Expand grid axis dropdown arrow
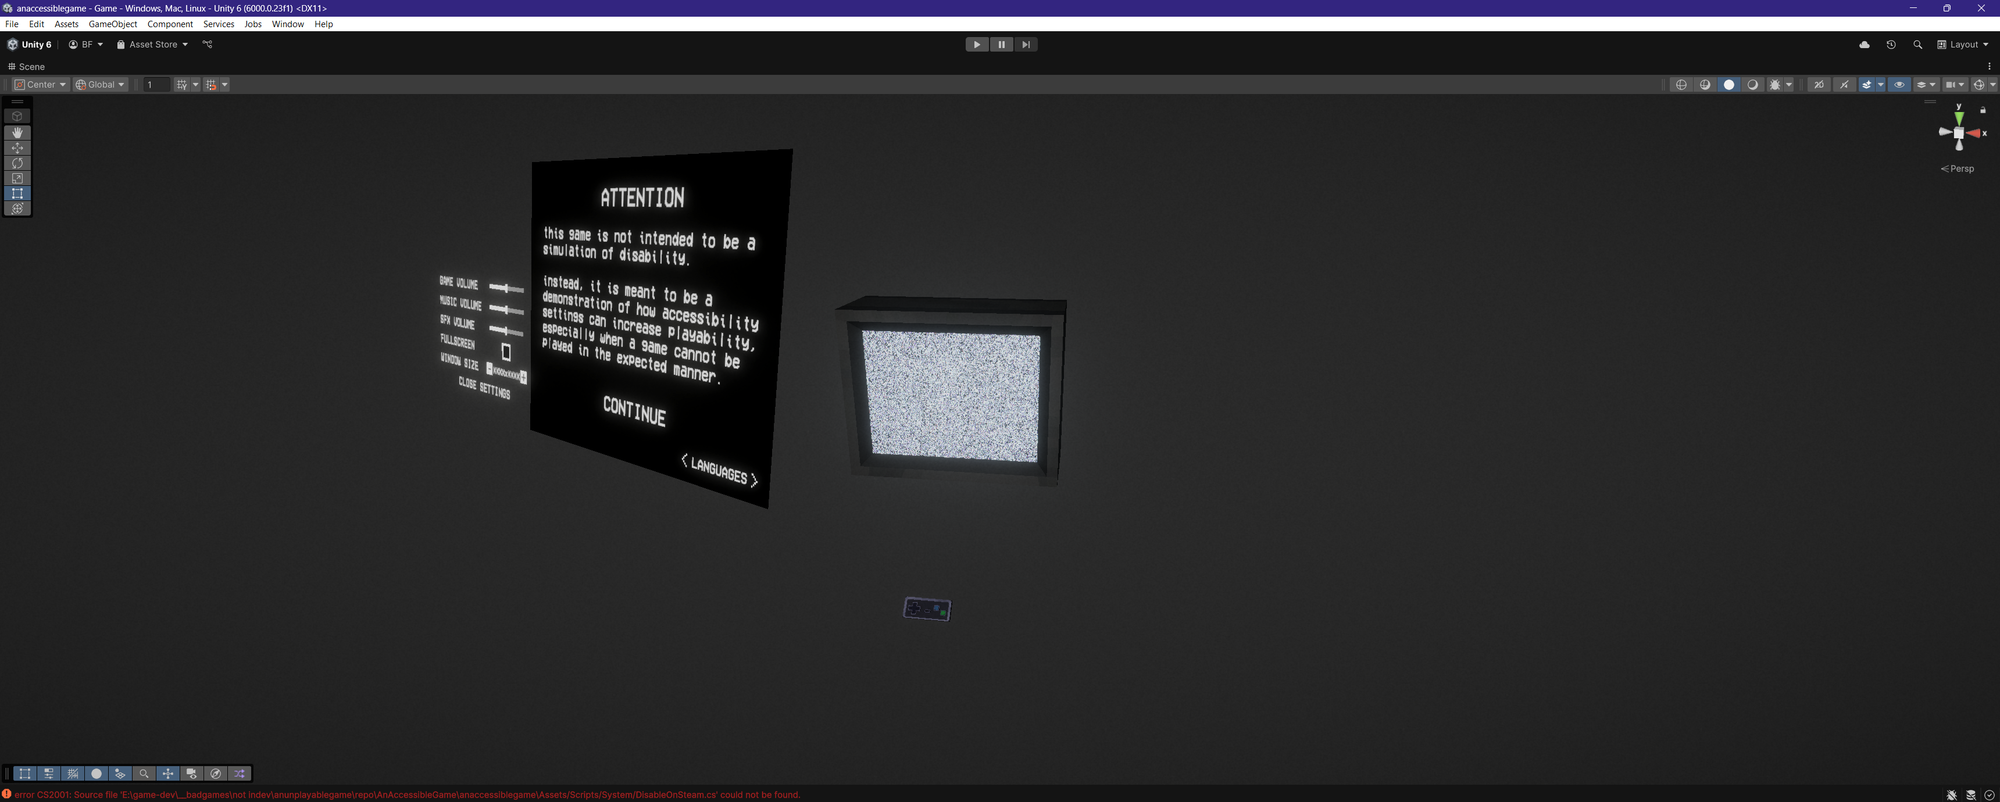Viewport: 2000px width, 802px height. tap(195, 85)
